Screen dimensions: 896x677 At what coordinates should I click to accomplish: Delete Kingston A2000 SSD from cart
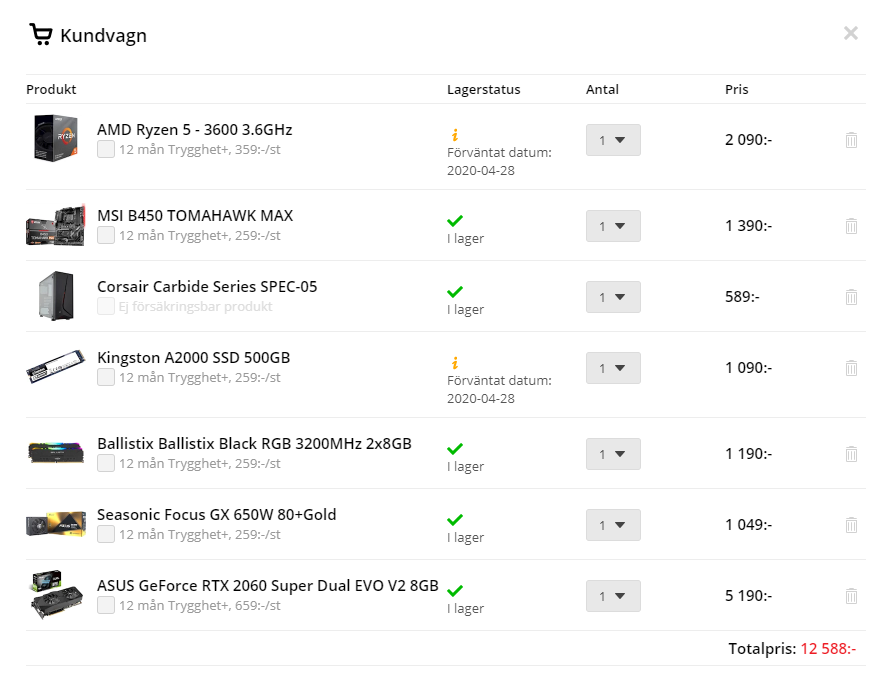(851, 368)
